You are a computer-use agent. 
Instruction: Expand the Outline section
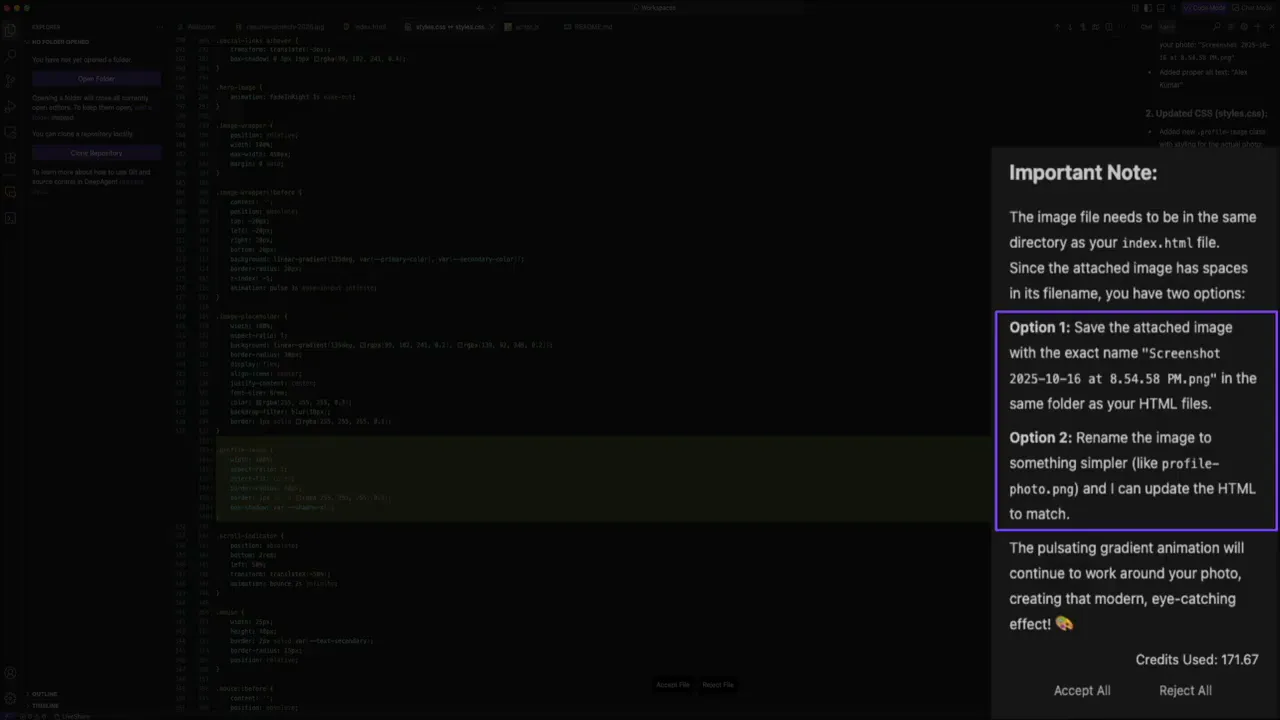44,694
